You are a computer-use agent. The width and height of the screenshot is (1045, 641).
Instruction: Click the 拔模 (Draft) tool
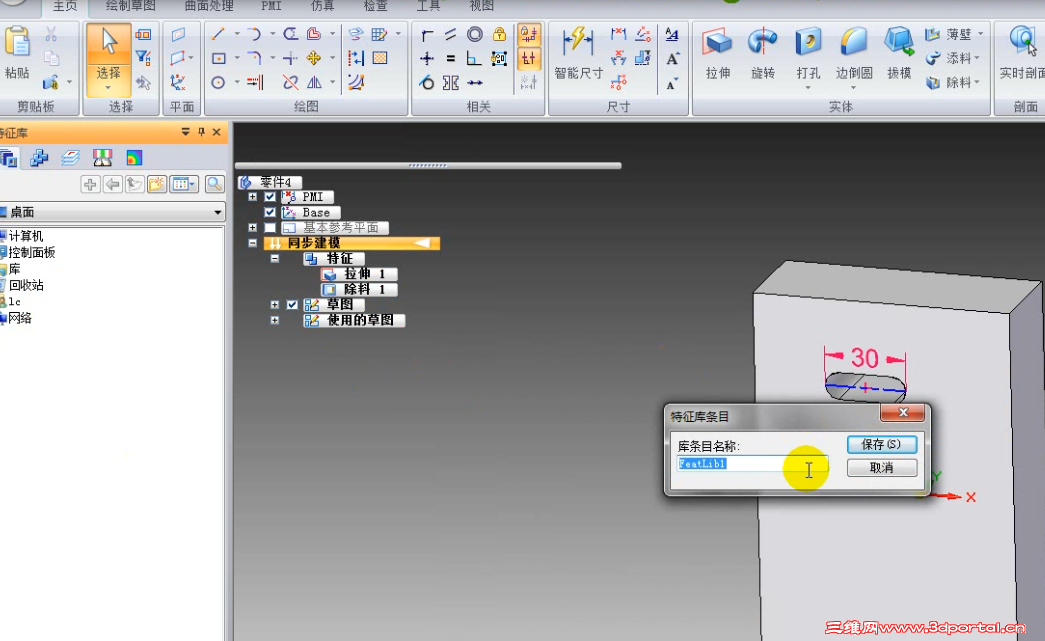[898, 53]
